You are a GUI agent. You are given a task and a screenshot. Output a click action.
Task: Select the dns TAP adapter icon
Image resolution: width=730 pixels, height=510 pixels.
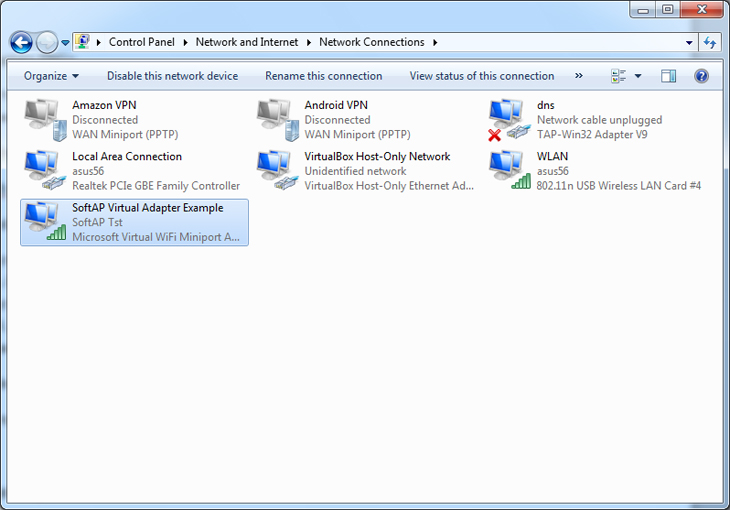click(509, 120)
